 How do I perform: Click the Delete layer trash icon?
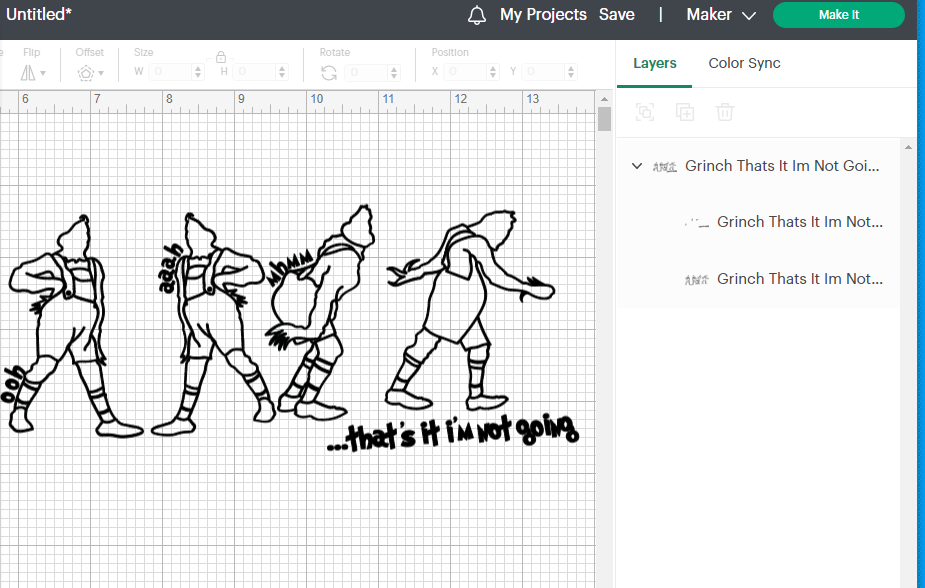point(724,111)
